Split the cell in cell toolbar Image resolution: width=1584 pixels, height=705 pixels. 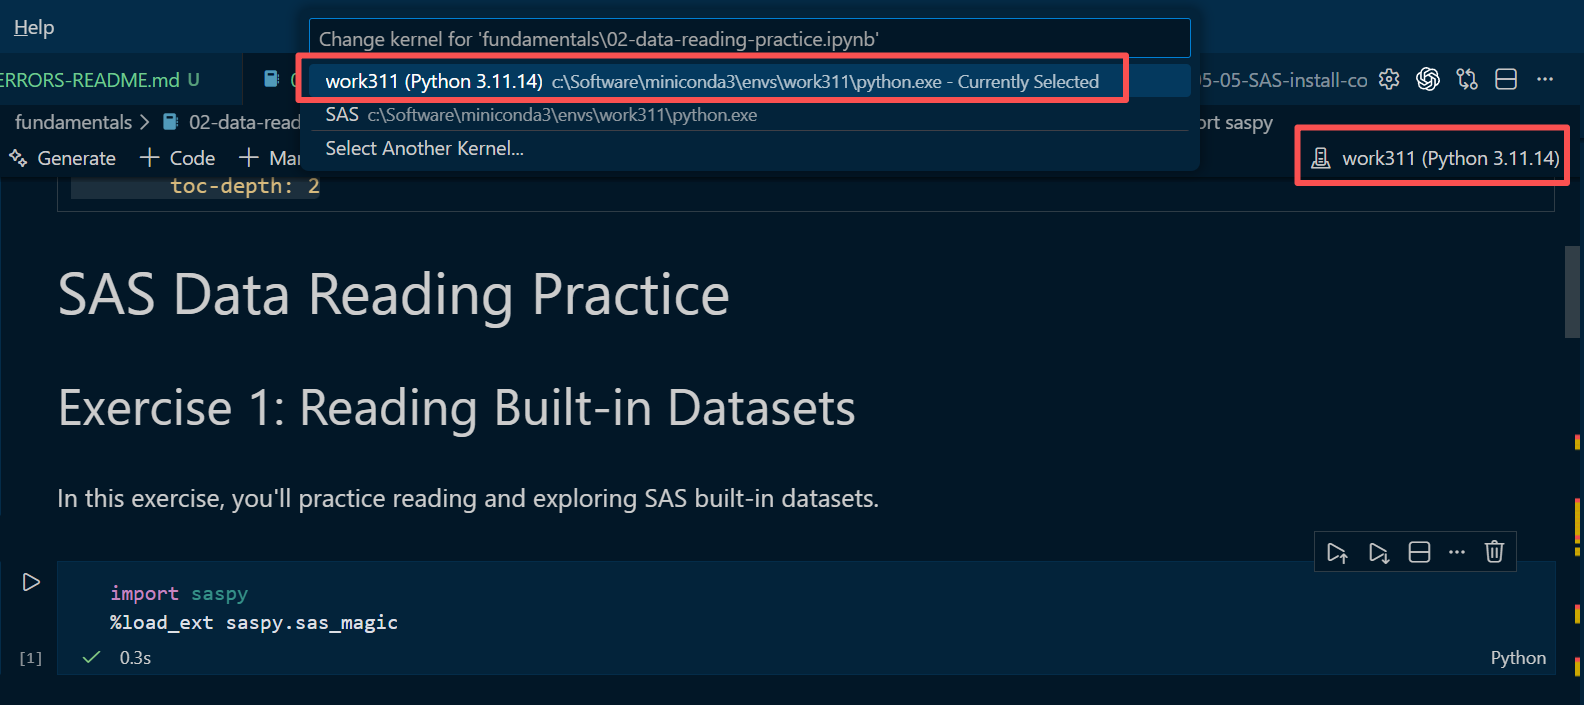click(x=1419, y=553)
